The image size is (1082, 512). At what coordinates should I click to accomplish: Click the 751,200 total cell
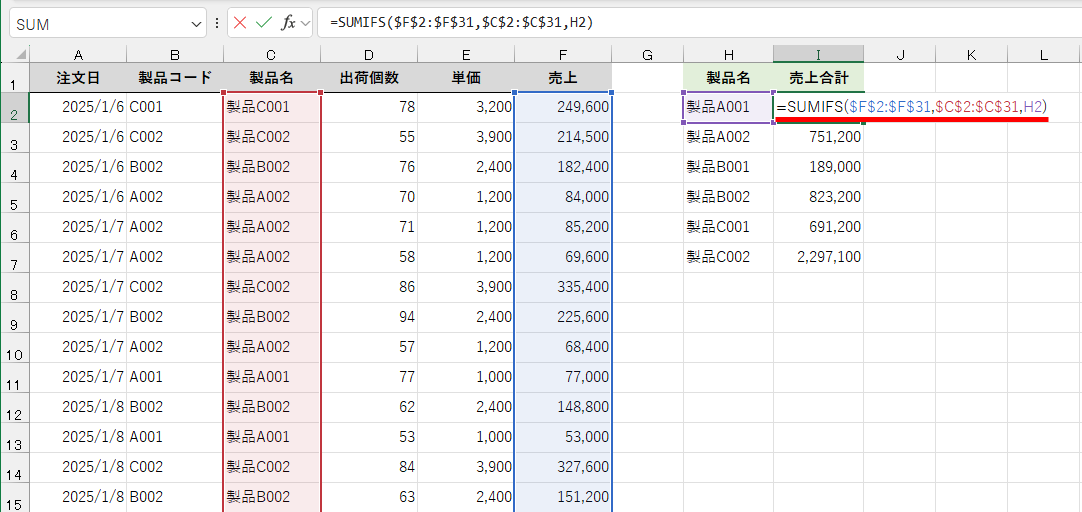click(818, 137)
